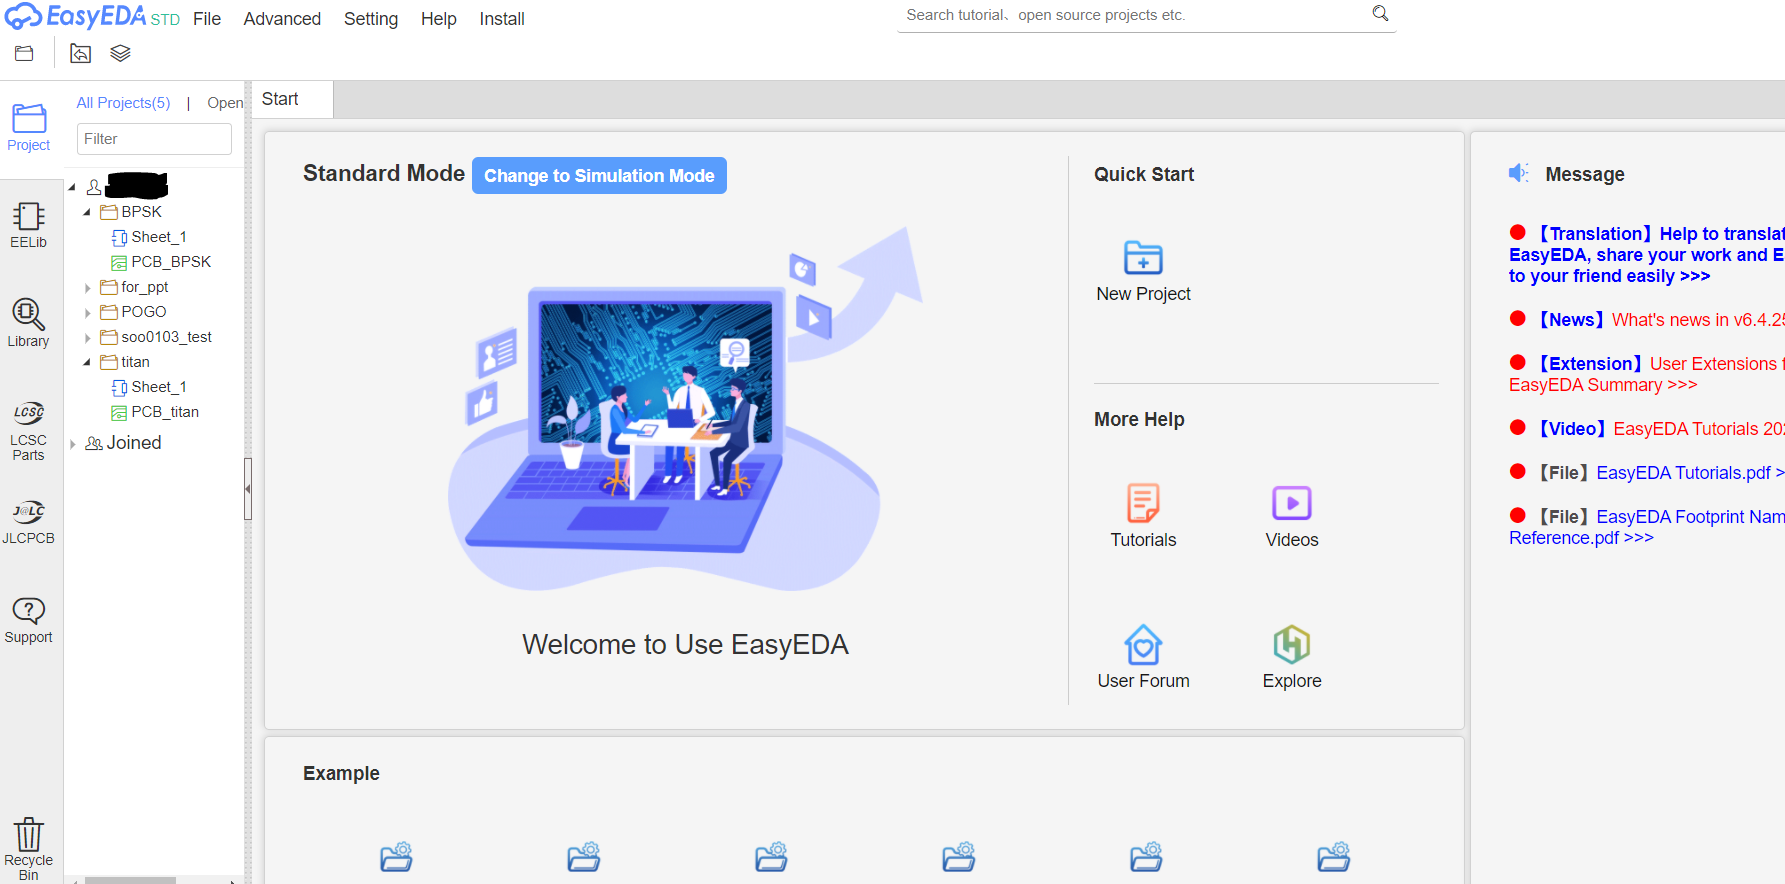Collapse the user account tree node
Image resolution: width=1785 pixels, height=884 pixels.
(x=72, y=187)
